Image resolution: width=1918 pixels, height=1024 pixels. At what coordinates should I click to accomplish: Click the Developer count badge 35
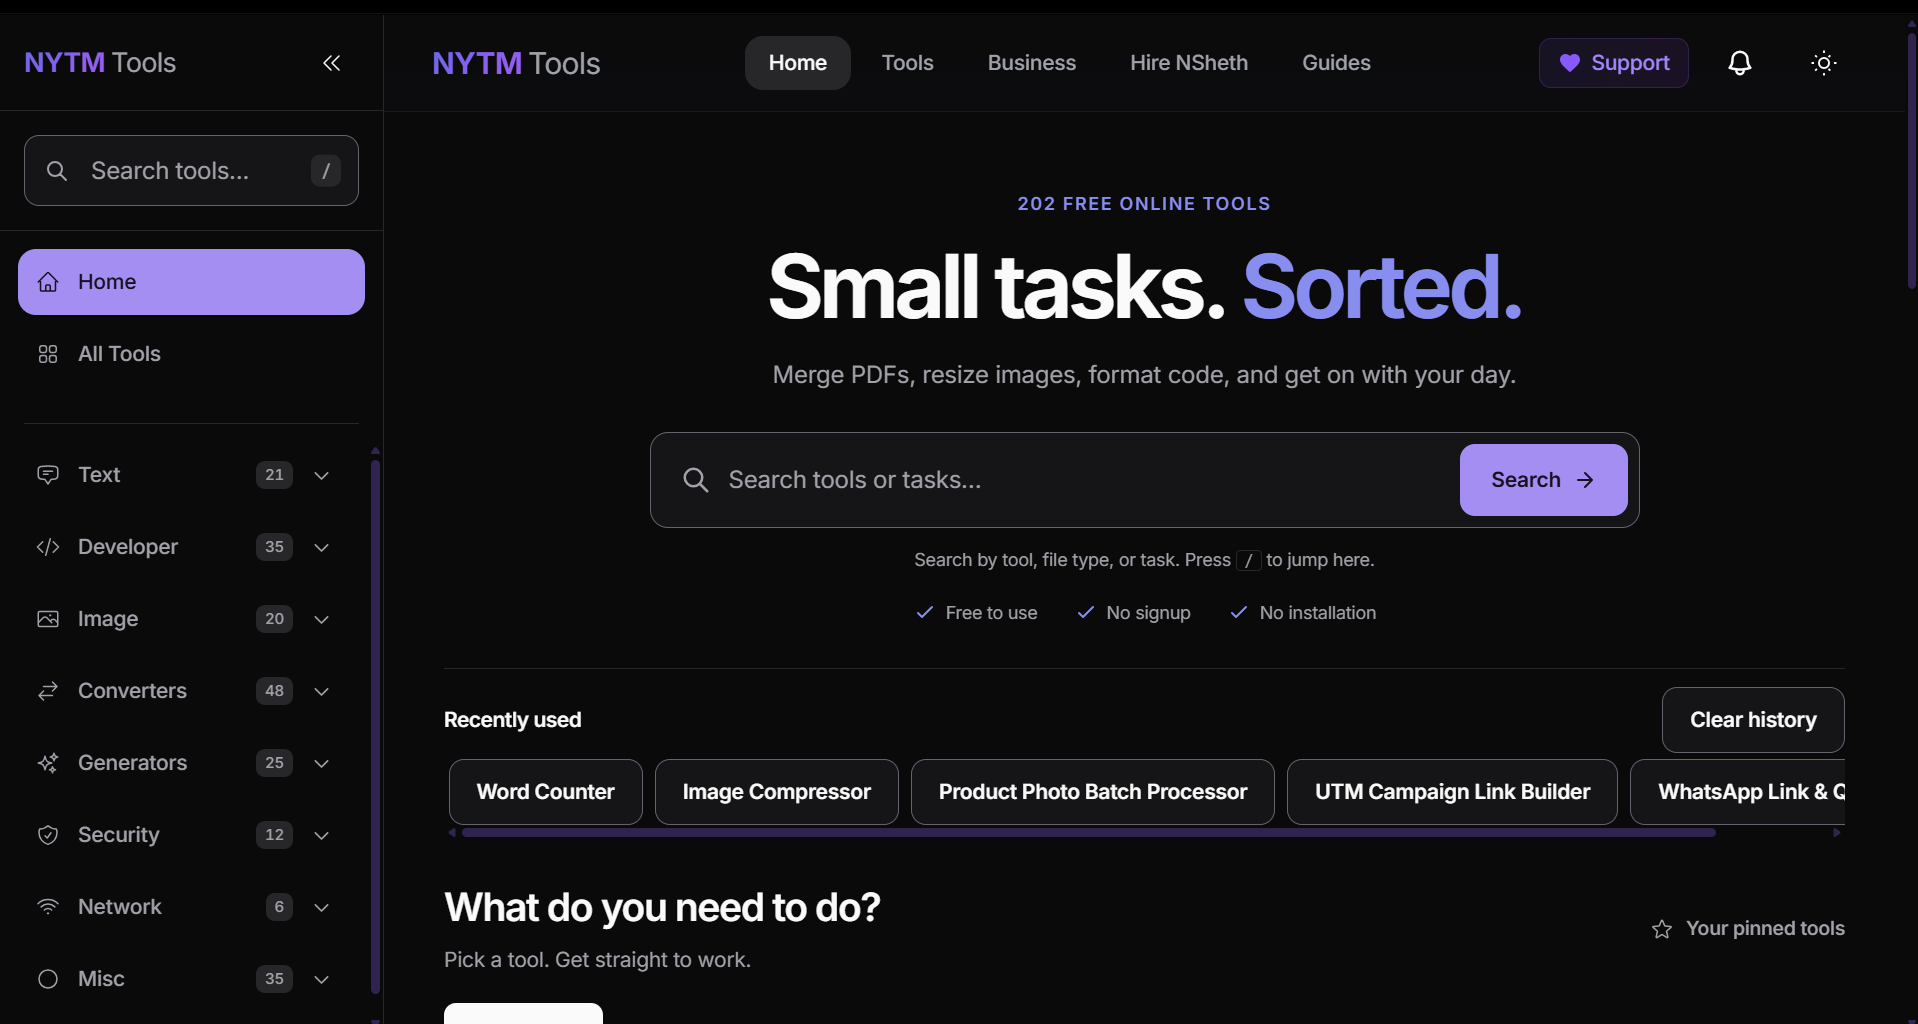pos(274,547)
